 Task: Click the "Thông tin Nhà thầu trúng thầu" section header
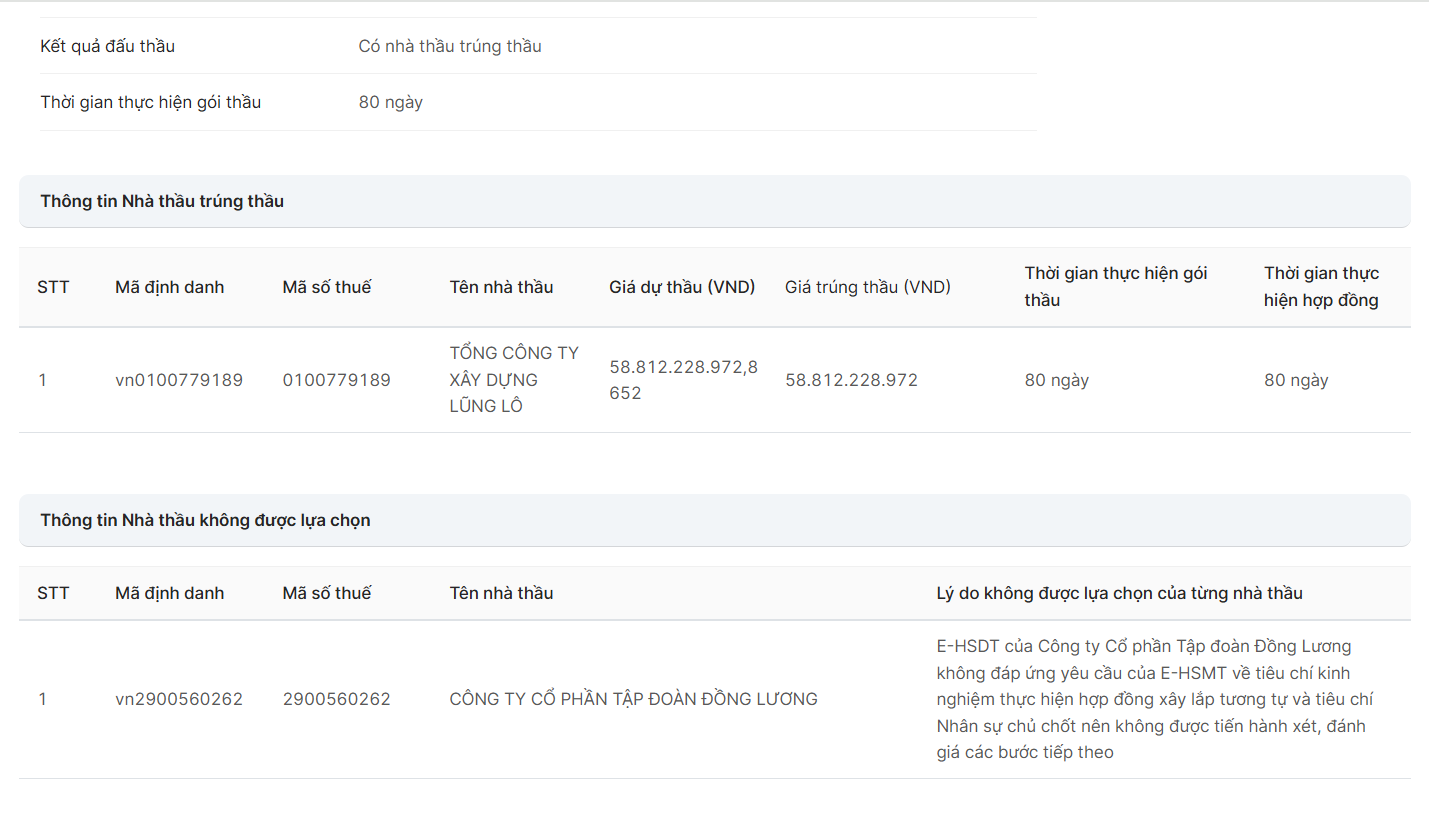click(162, 201)
